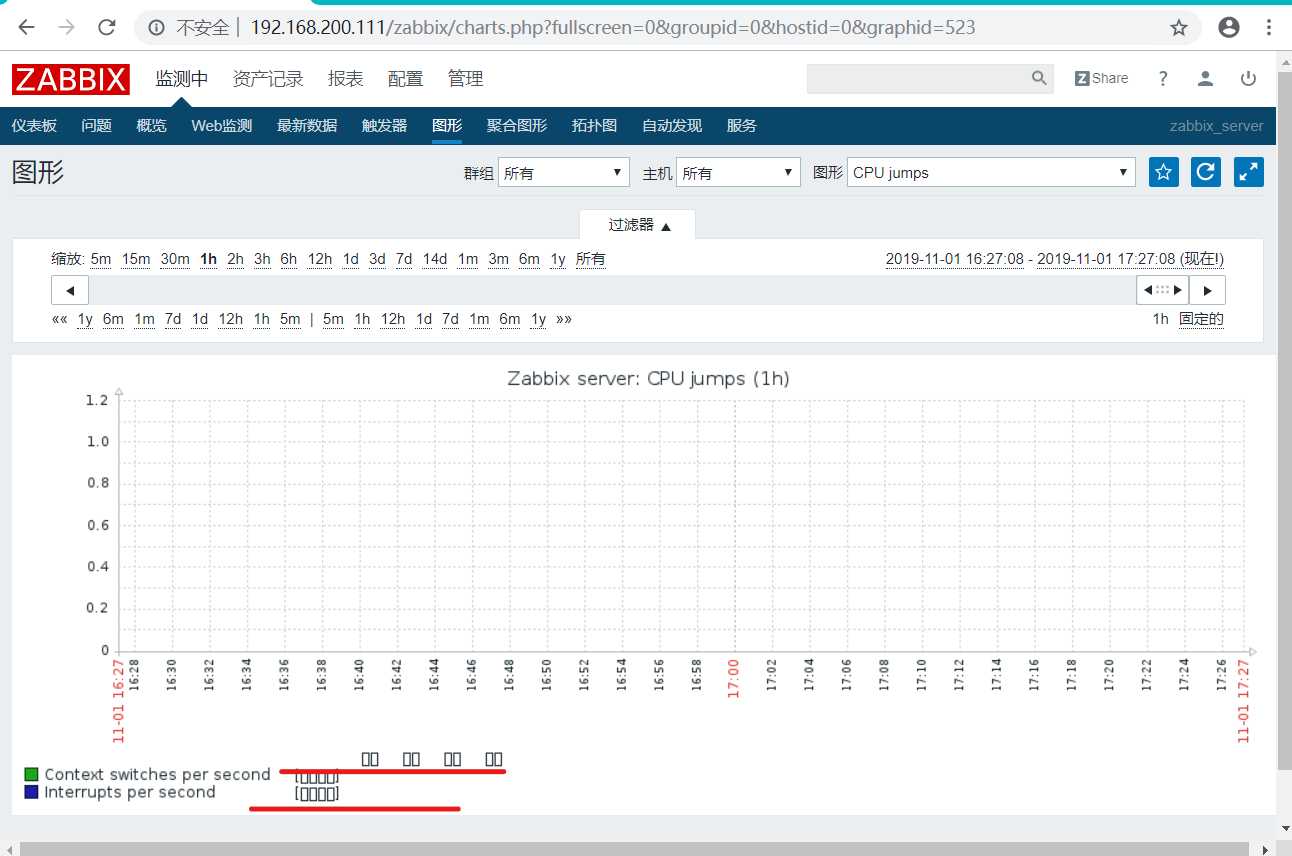Click zabbix_server label in navigation

coord(1216,126)
